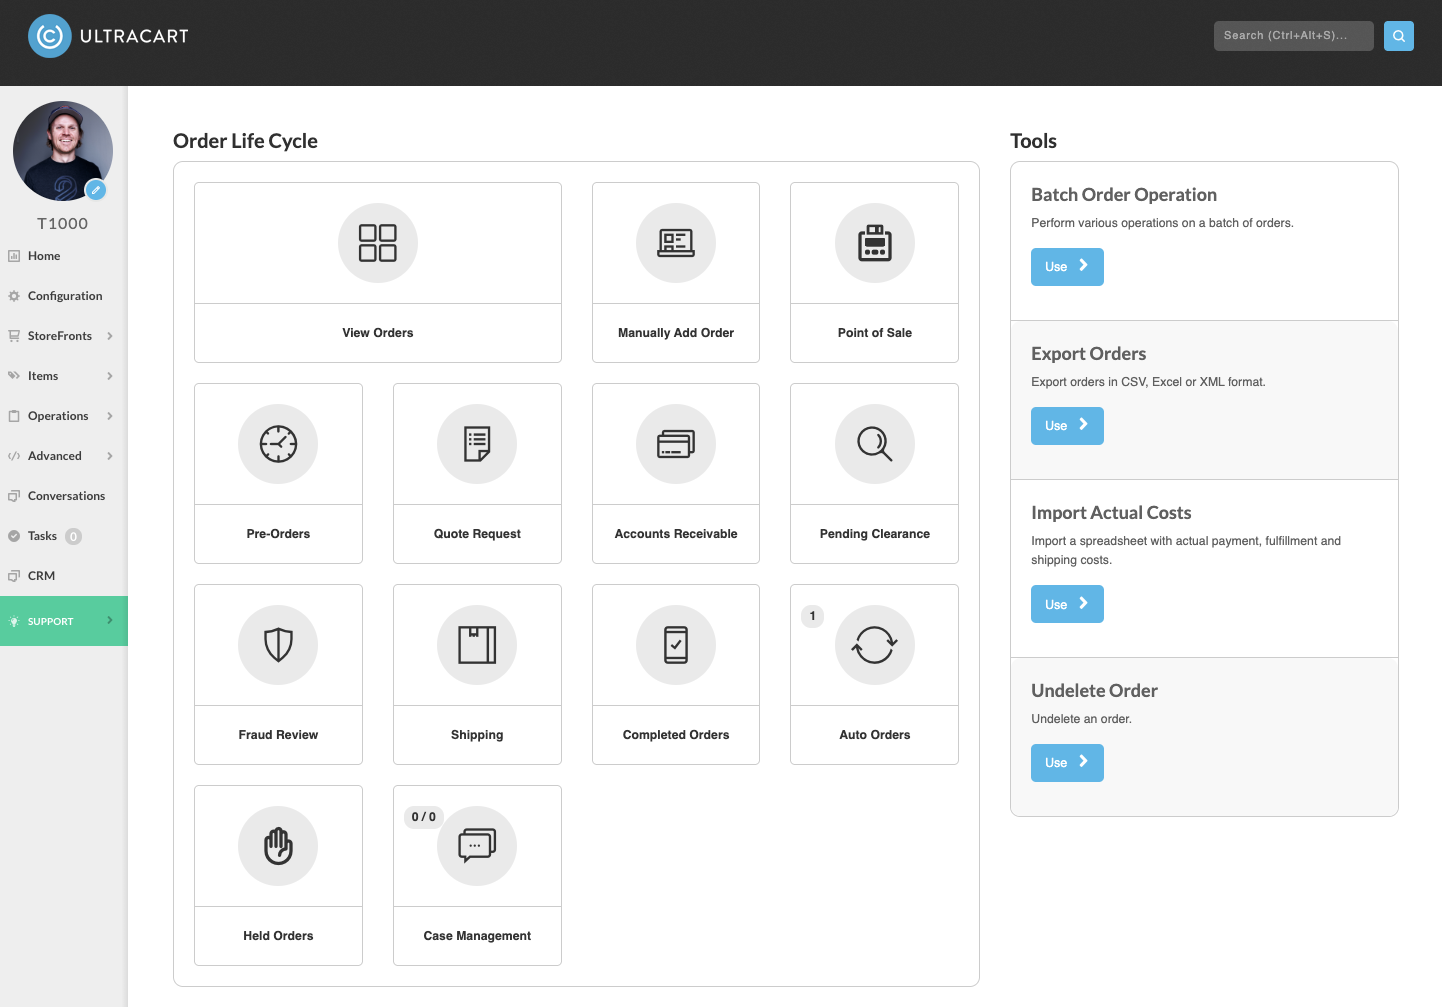Open the Point of Sale register icon
The image size is (1442, 1007).
[875, 243]
